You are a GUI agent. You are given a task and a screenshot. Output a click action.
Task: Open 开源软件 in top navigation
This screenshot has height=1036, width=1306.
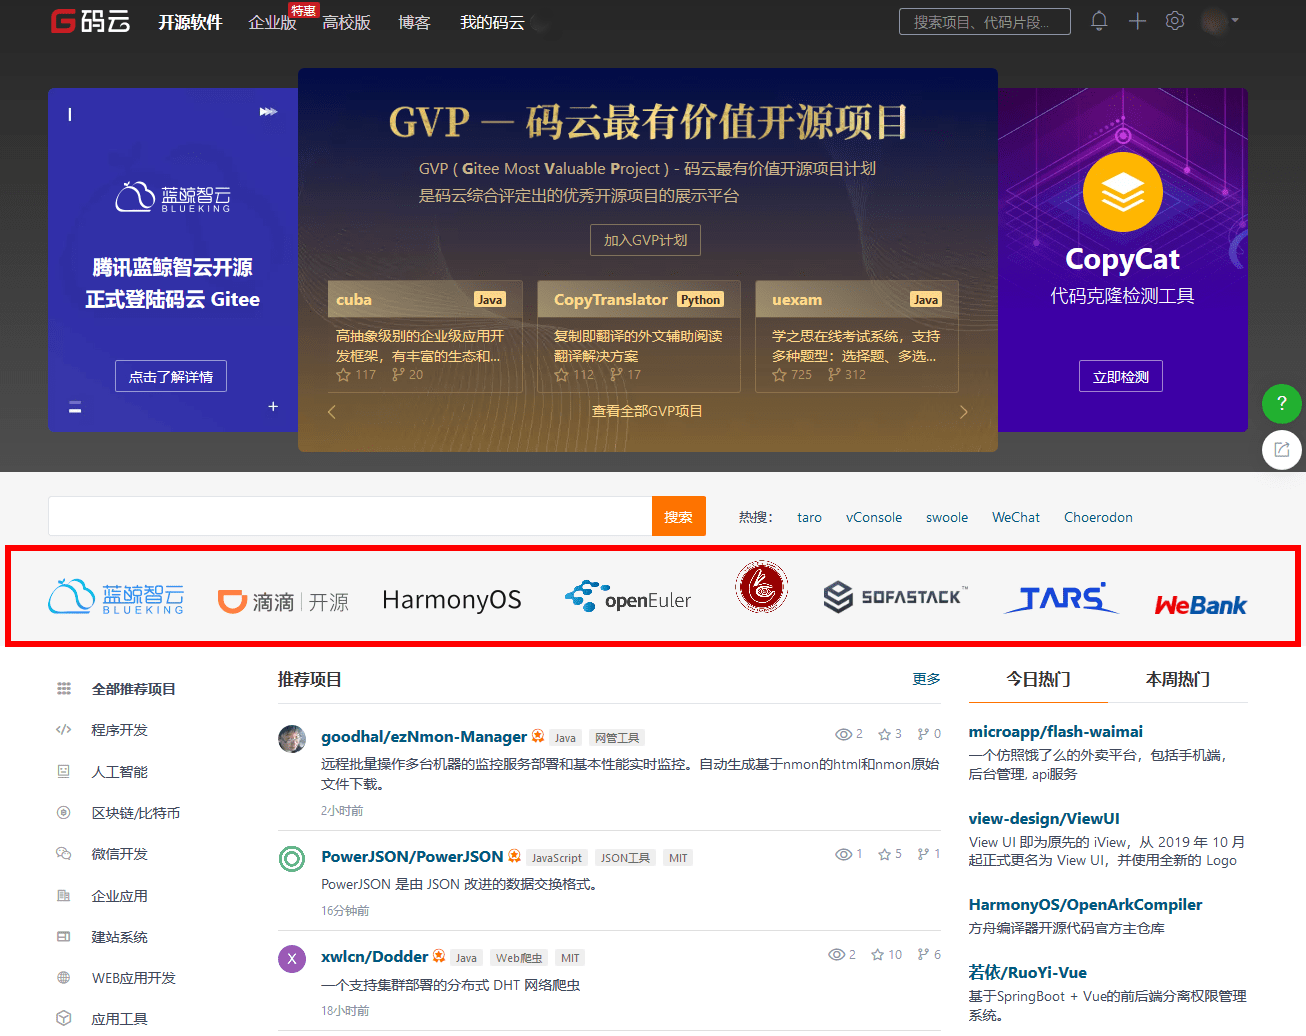click(190, 22)
